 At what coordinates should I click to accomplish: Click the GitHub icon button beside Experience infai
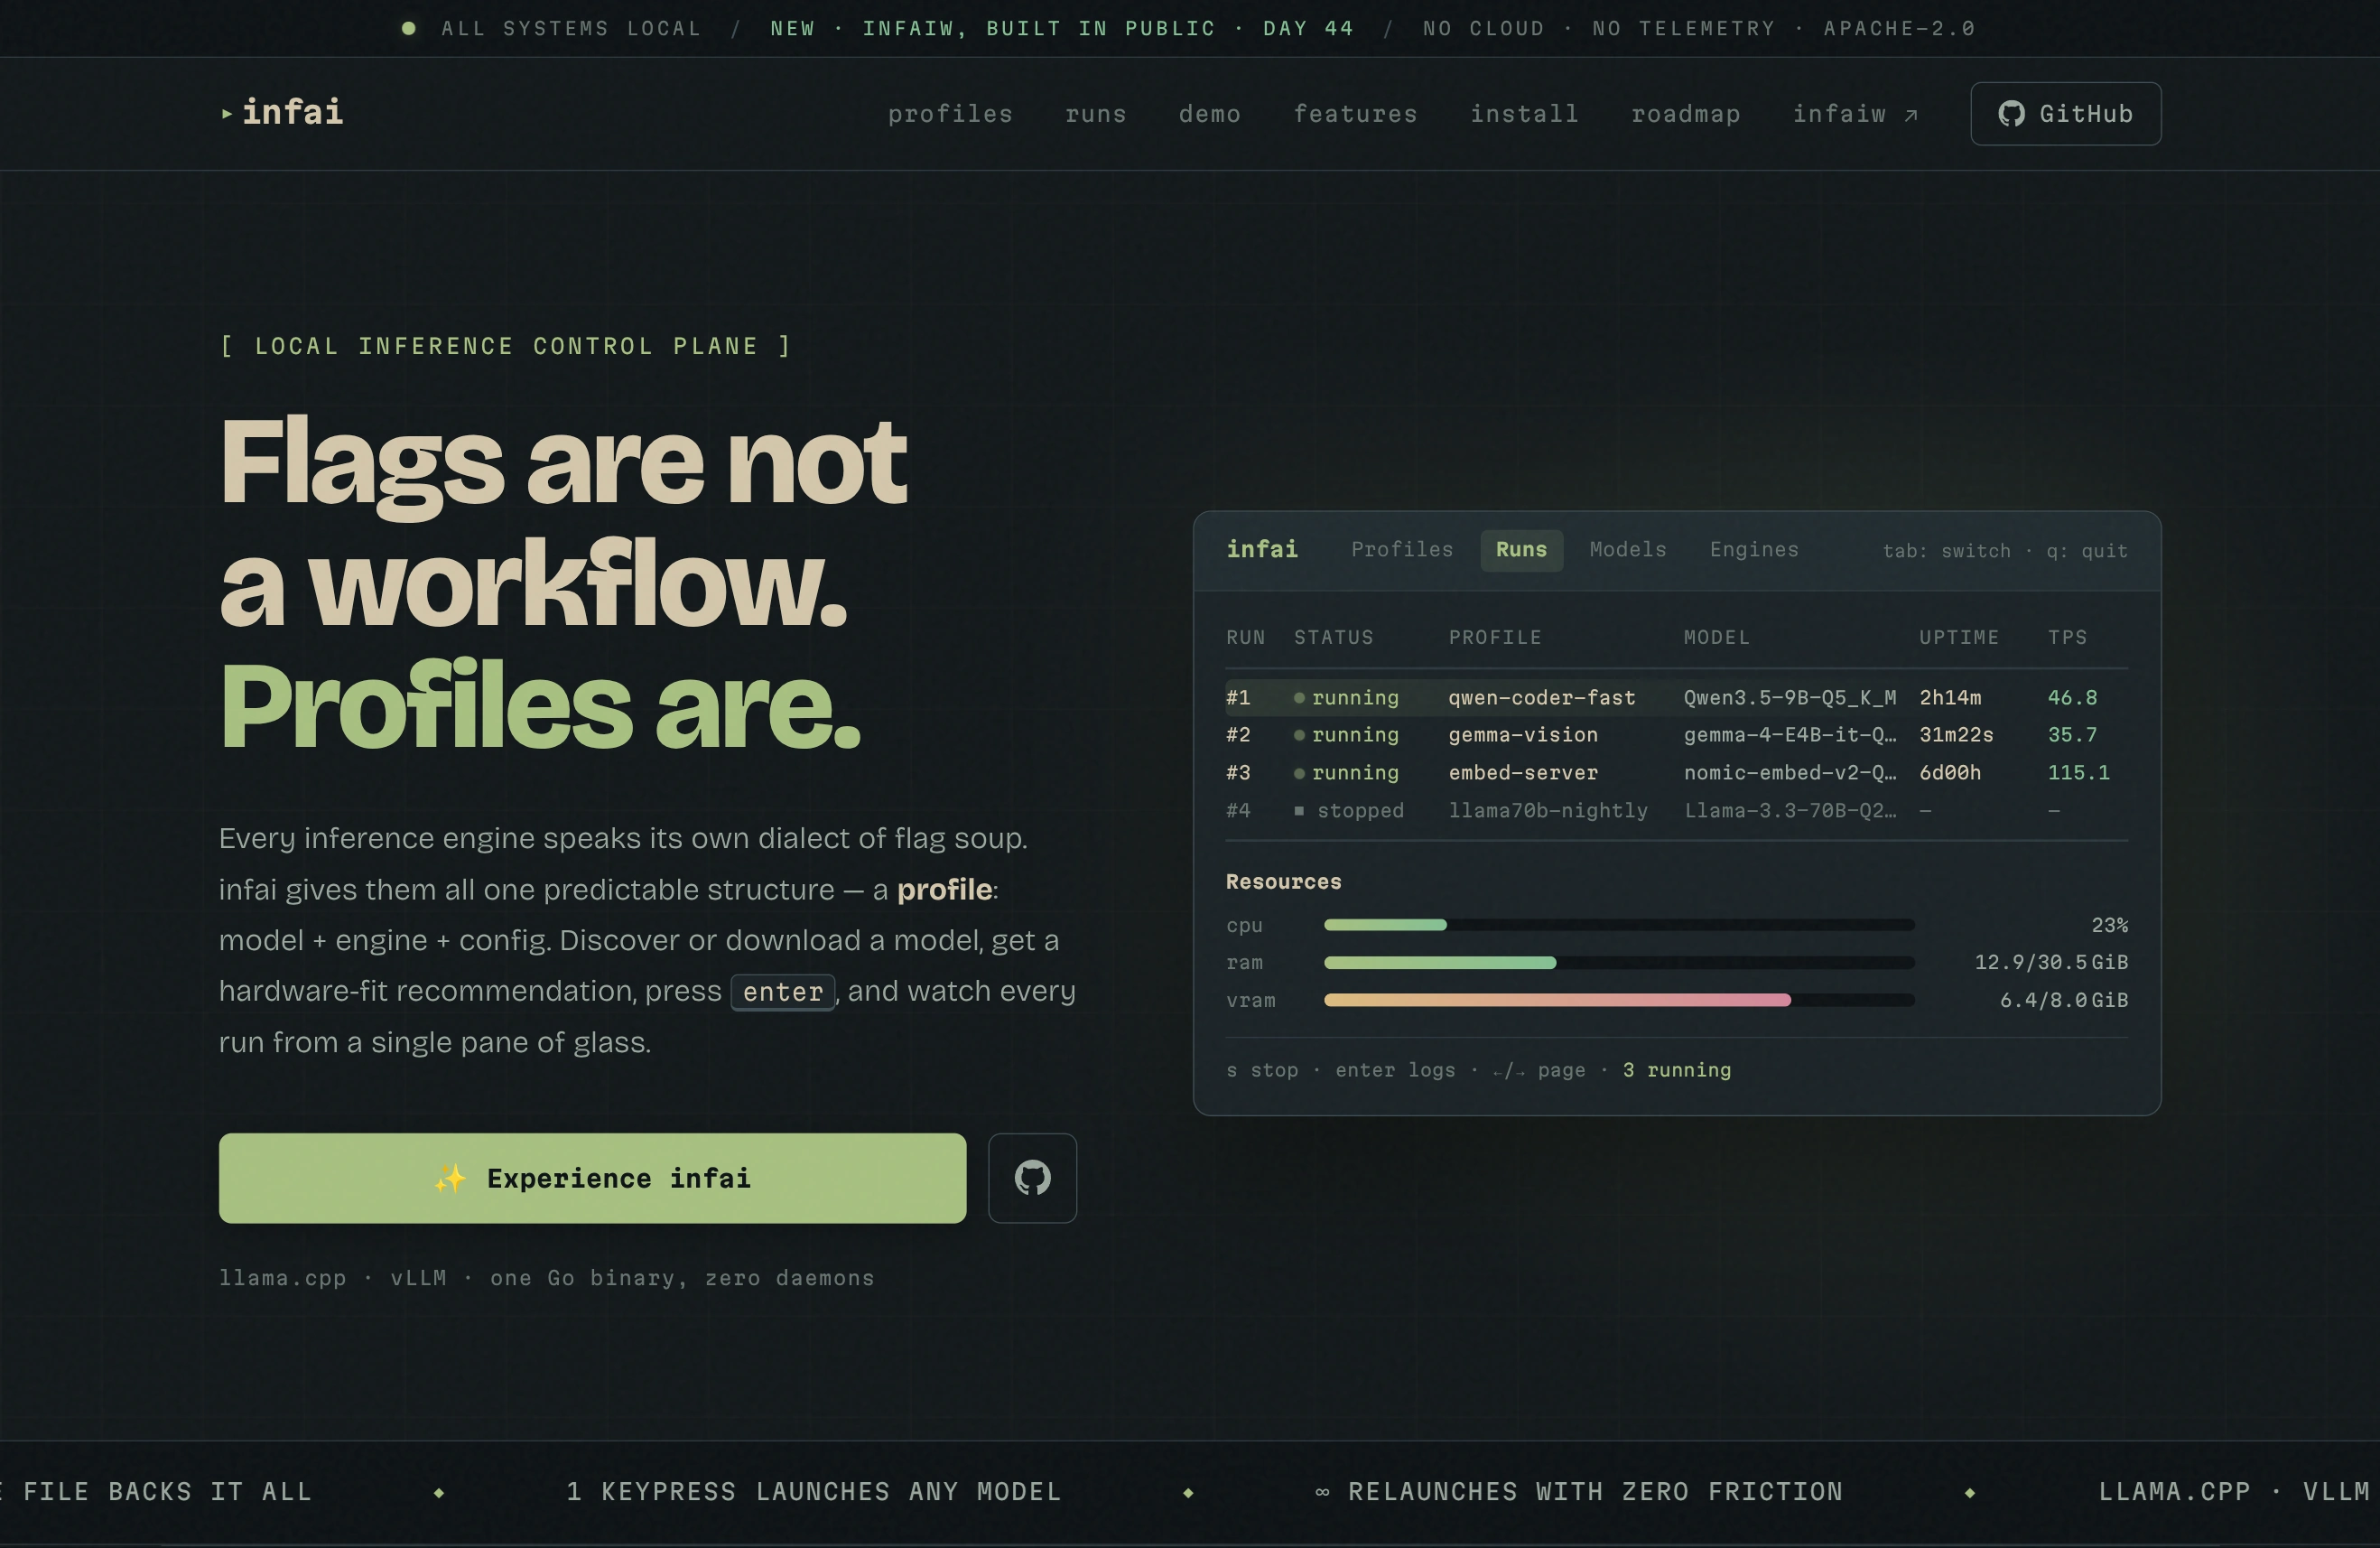pos(1032,1178)
